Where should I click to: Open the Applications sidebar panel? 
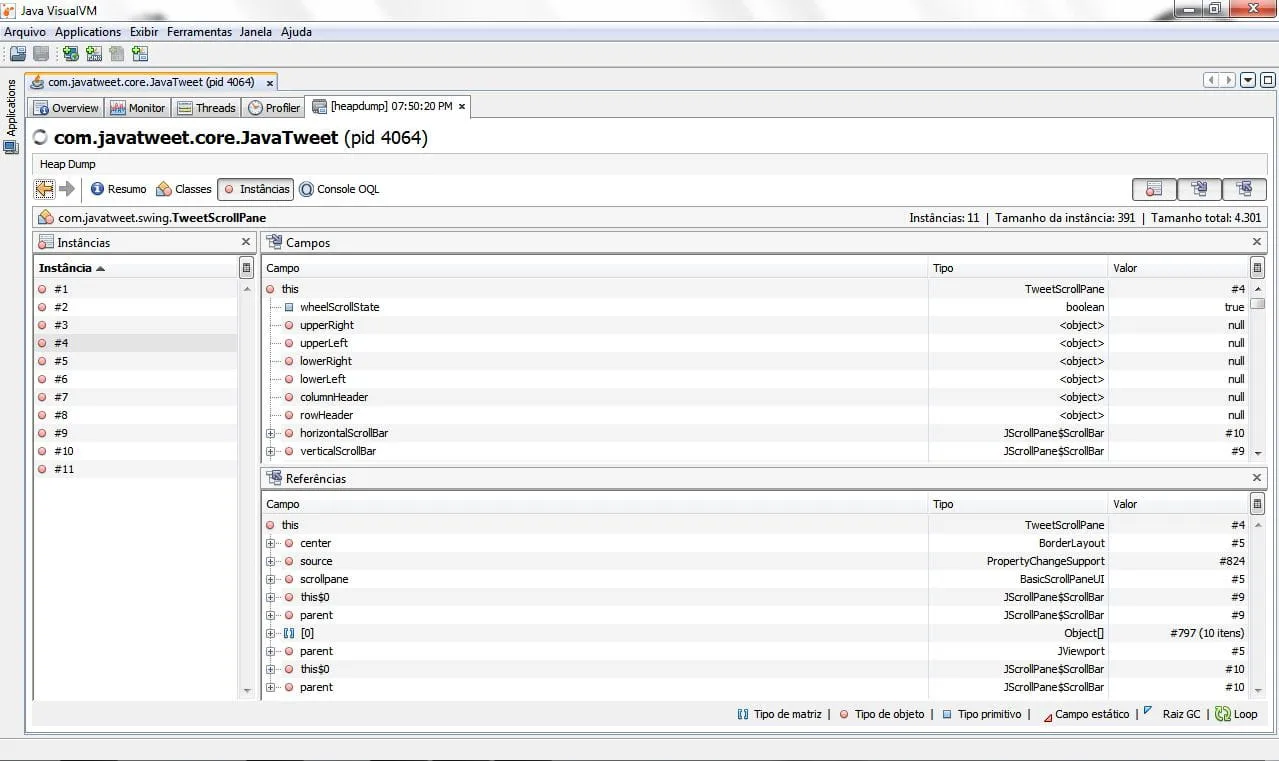point(11,117)
